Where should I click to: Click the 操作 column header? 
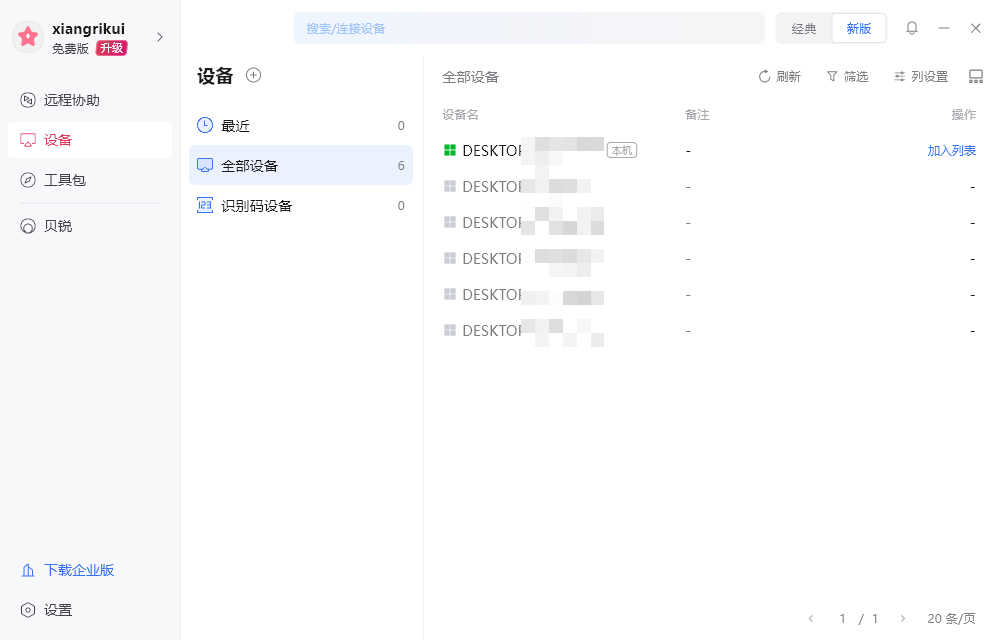964,115
